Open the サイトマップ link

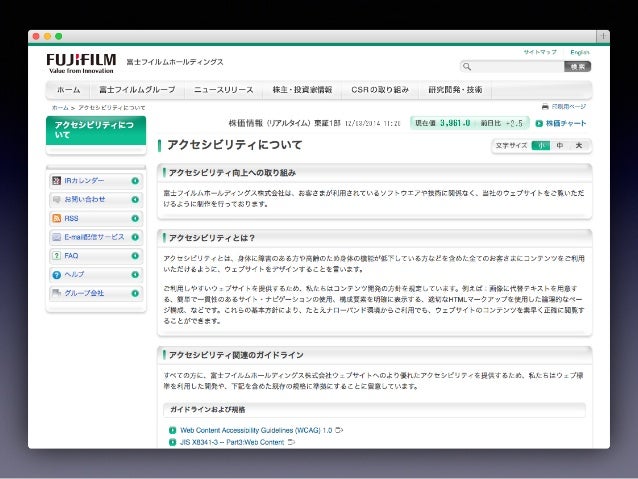(x=540, y=52)
